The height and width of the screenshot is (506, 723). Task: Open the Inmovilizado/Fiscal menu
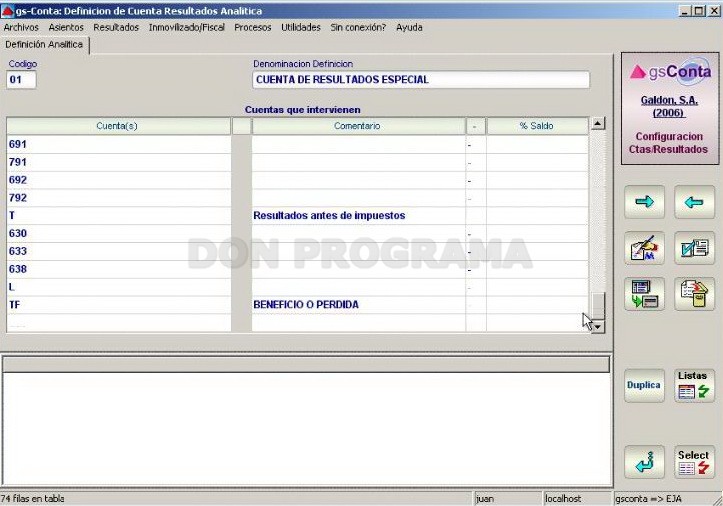click(186, 27)
